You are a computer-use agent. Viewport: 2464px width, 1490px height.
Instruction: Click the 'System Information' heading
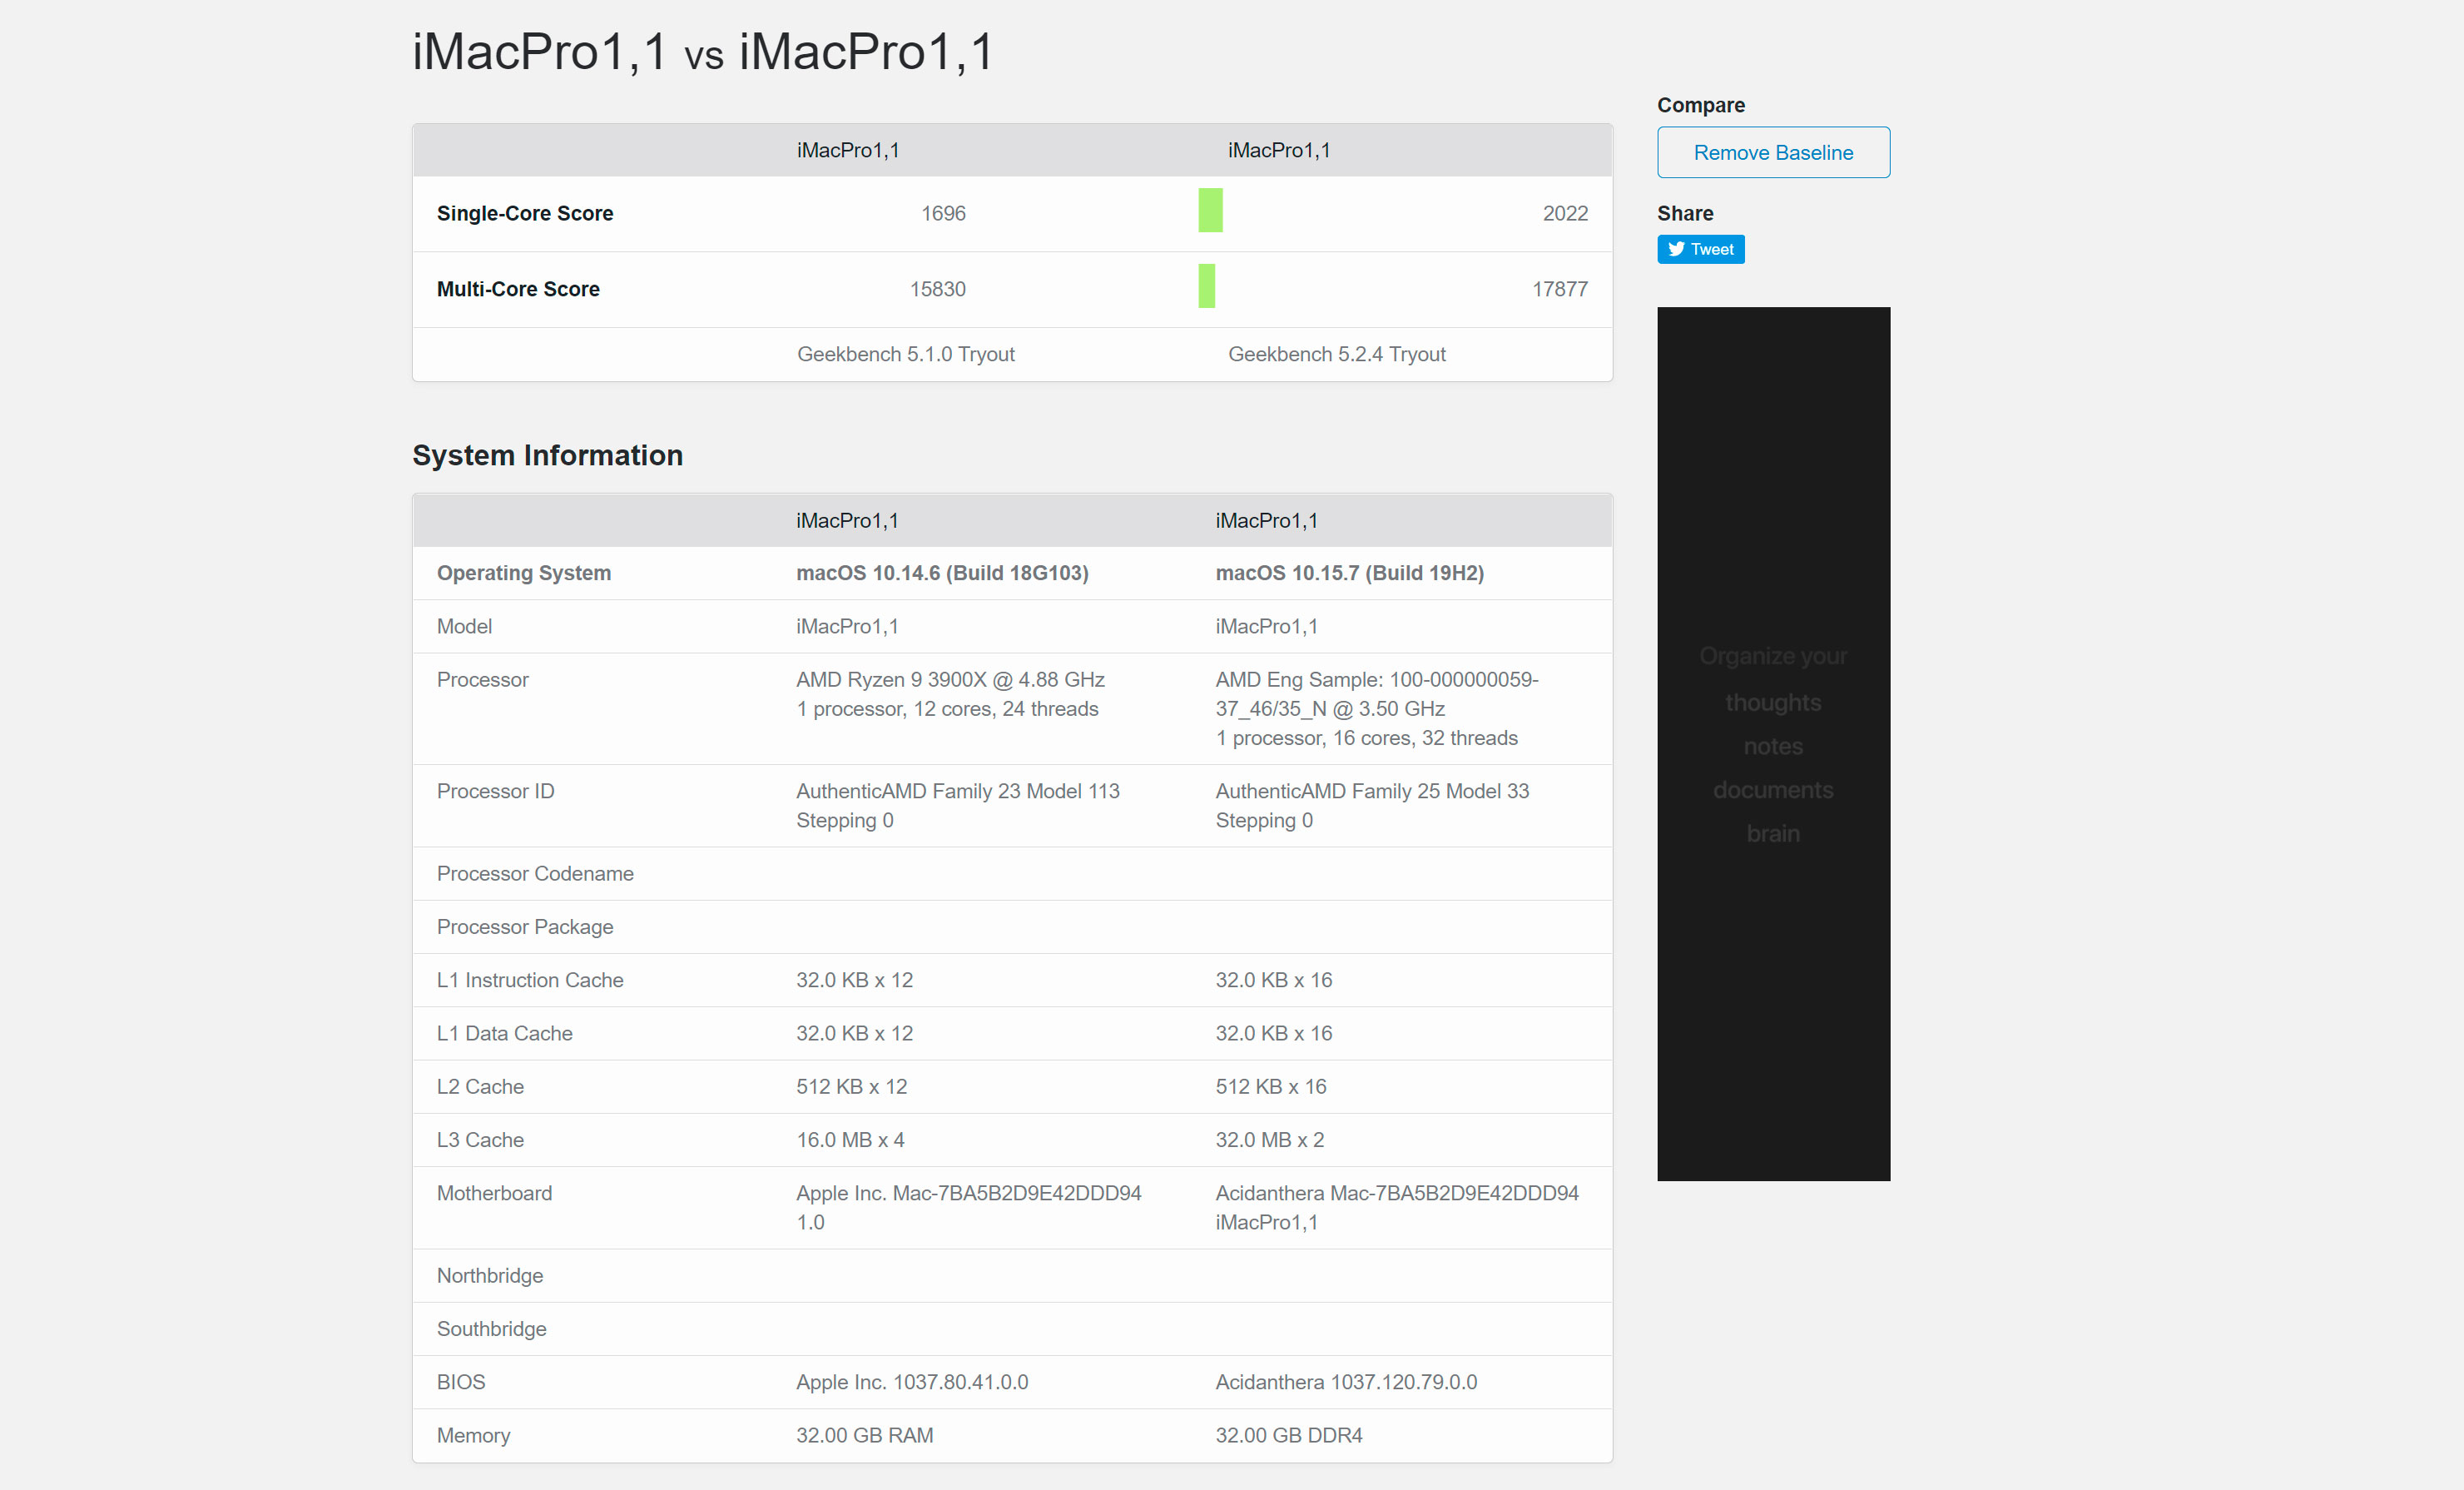pos(547,455)
